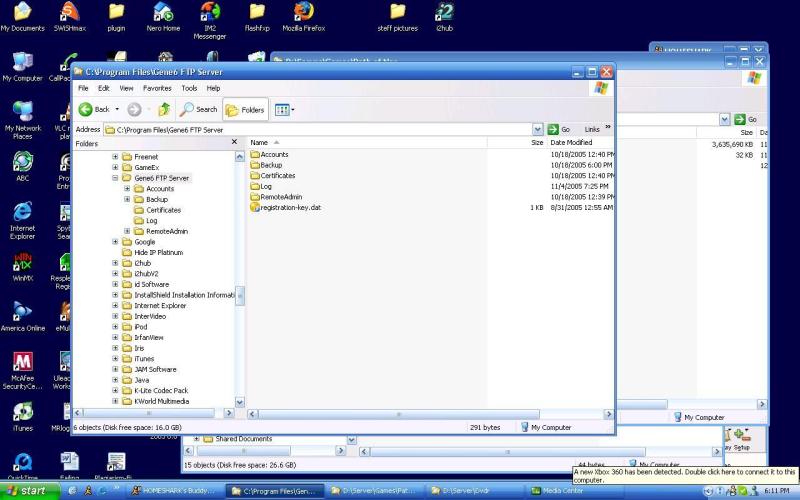The height and width of the screenshot is (500, 800).
Task: Expand the Google tree node
Action: tap(115, 242)
